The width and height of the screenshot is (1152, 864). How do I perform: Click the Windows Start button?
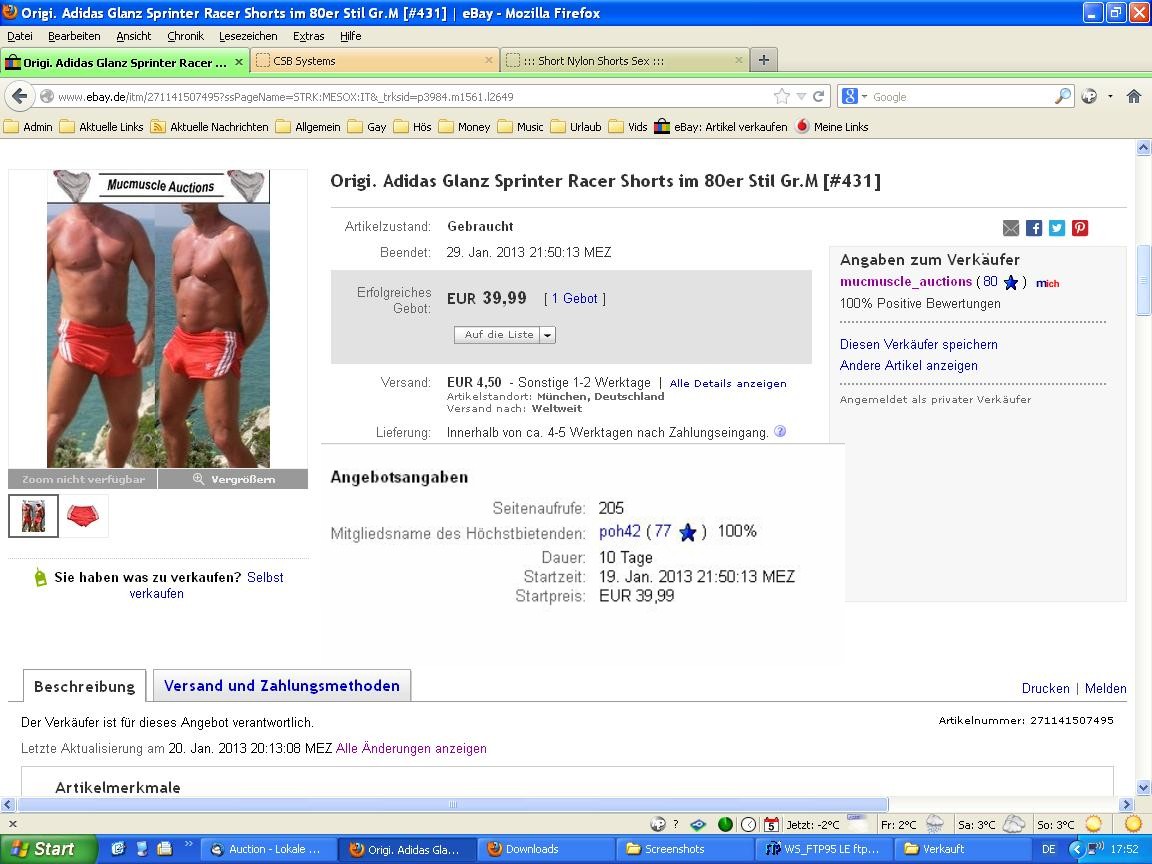click(48, 849)
